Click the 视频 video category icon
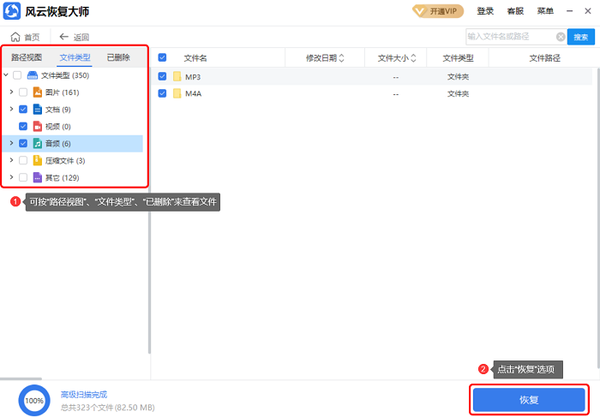Image resolution: width=600 pixels, height=417 pixels. [37, 126]
